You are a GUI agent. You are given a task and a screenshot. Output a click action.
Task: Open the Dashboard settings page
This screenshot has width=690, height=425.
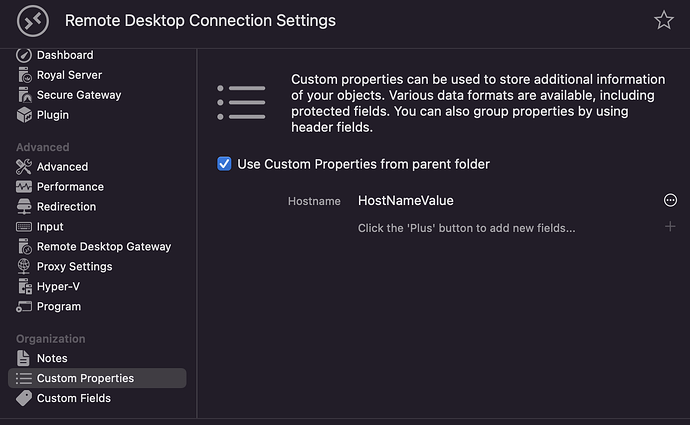point(64,55)
